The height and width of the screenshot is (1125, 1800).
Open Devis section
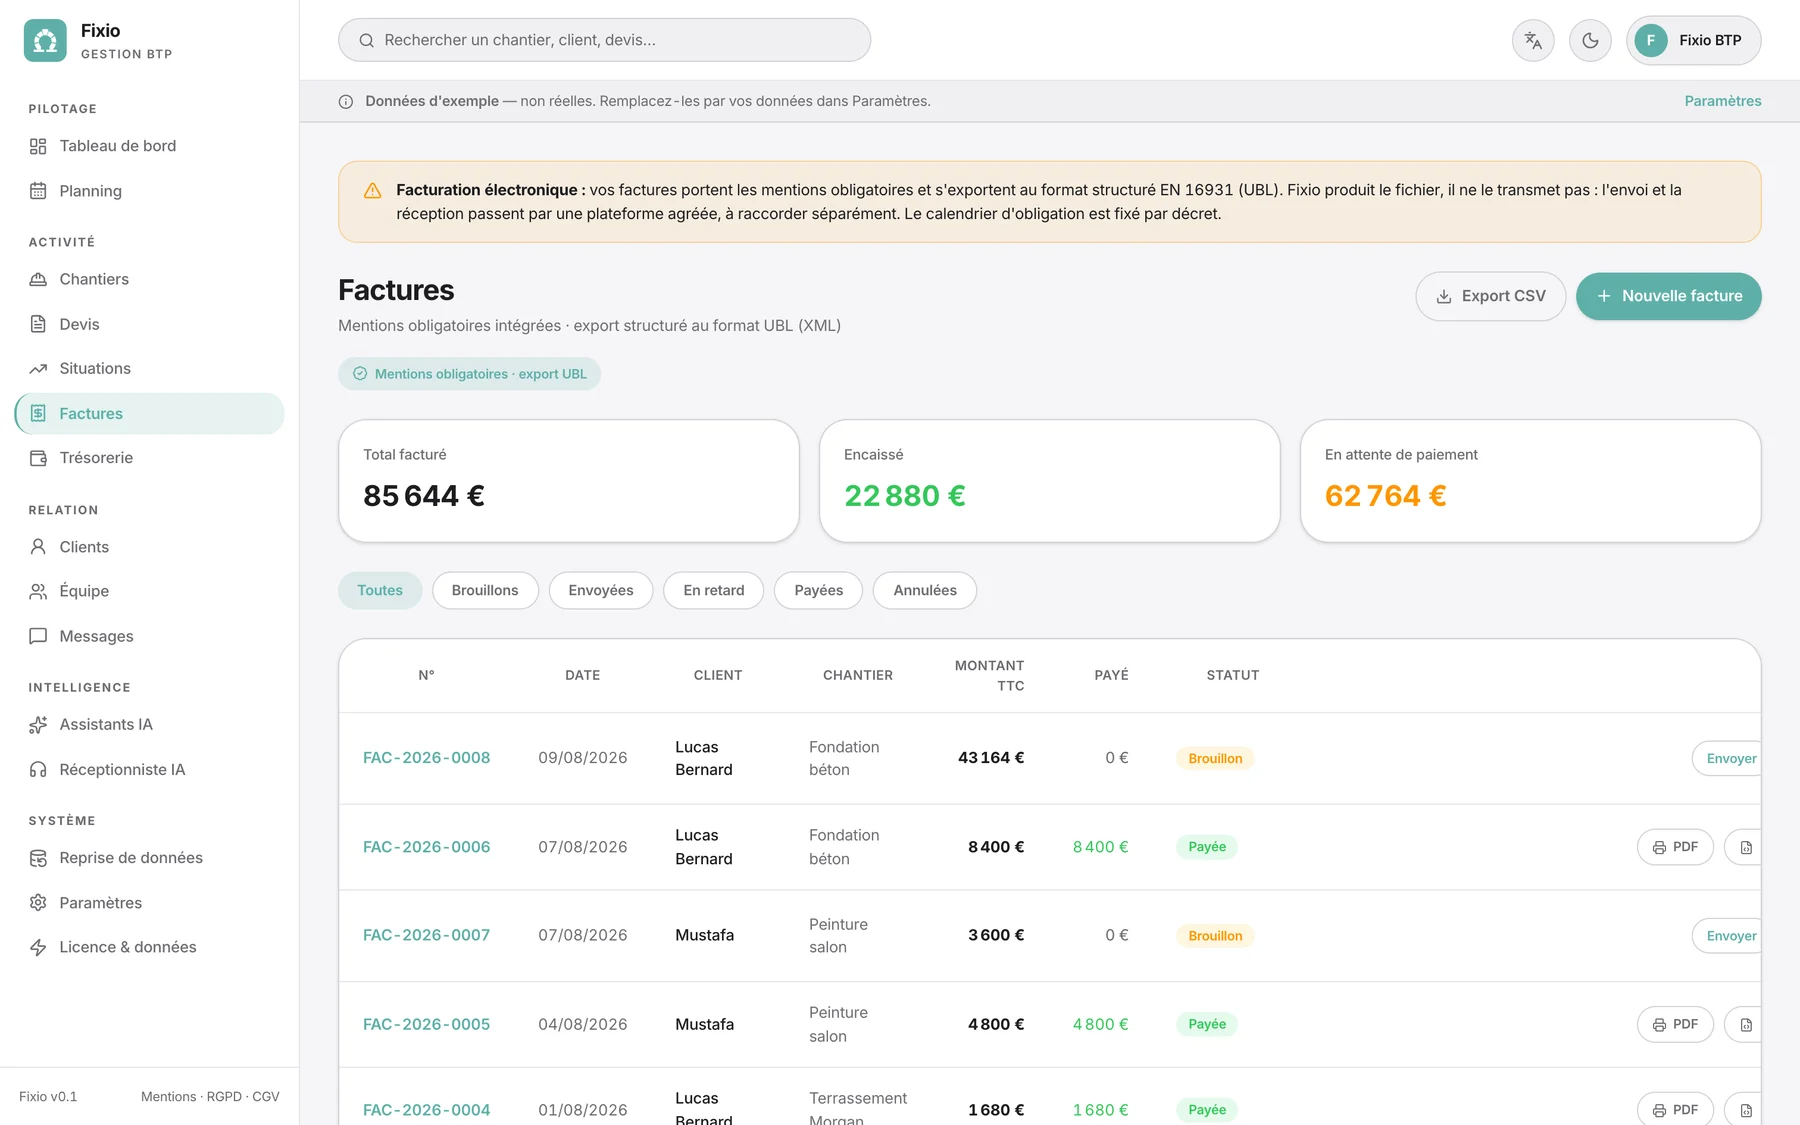point(150,324)
